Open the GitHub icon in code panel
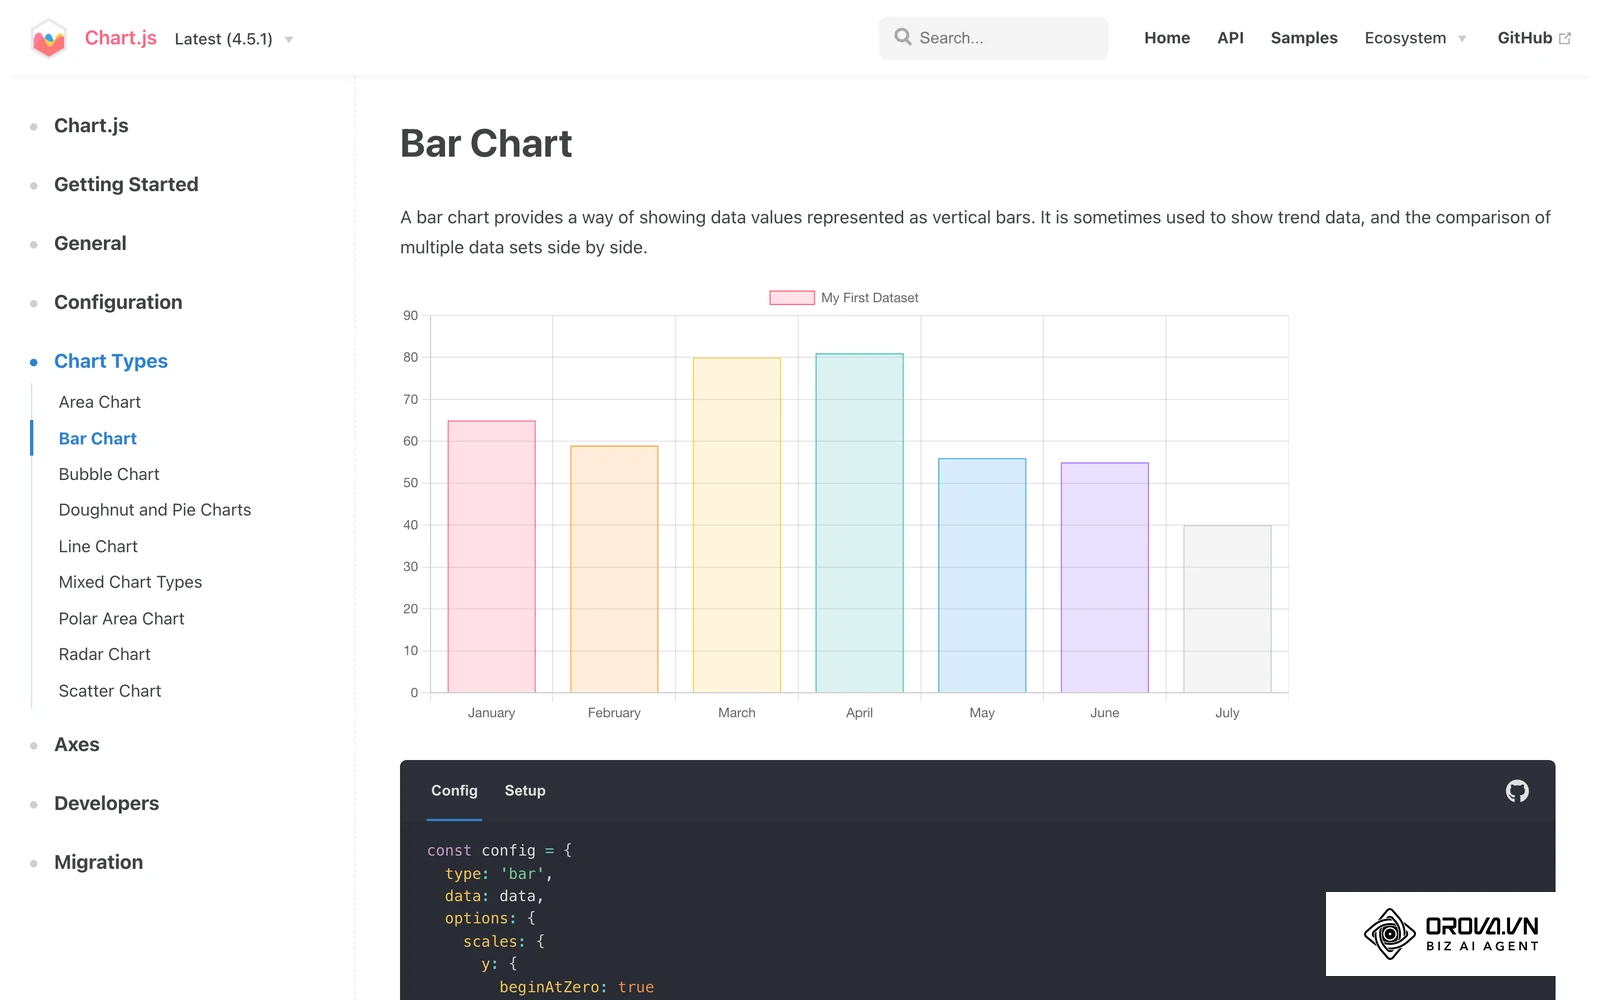 tap(1517, 791)
